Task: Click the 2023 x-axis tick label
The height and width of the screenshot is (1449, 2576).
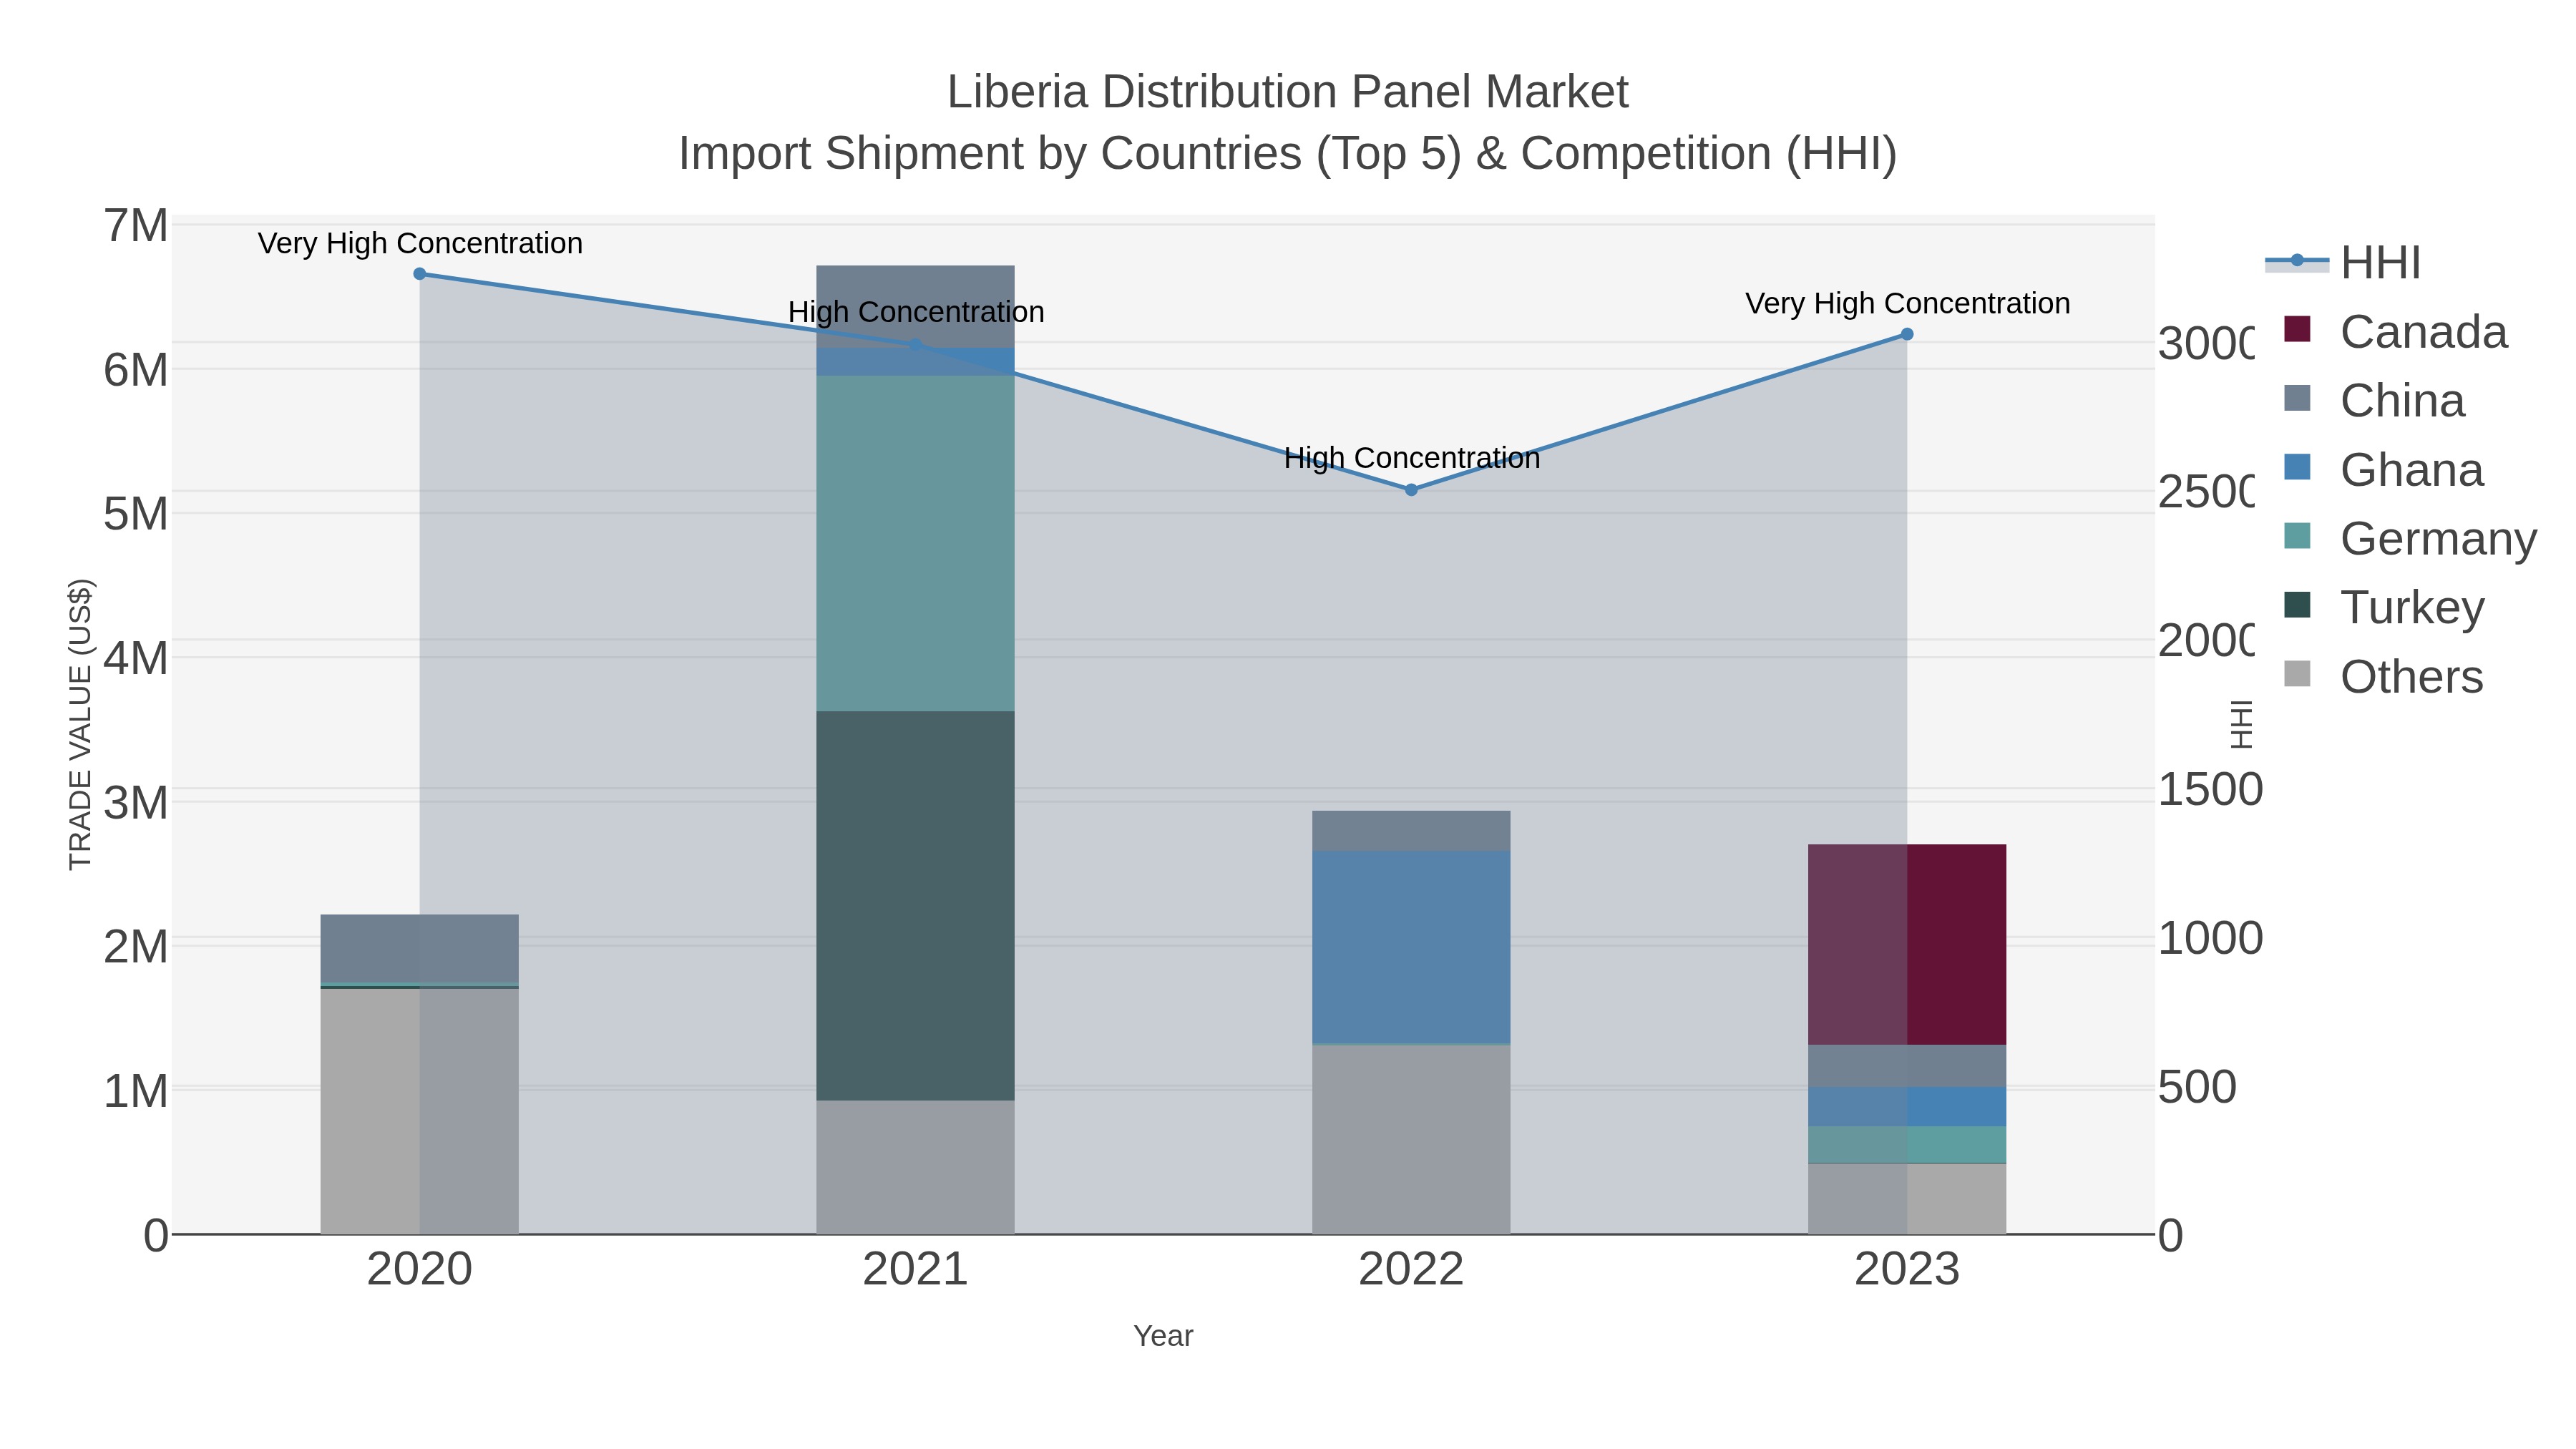Action: [x=1907, y=1270]
